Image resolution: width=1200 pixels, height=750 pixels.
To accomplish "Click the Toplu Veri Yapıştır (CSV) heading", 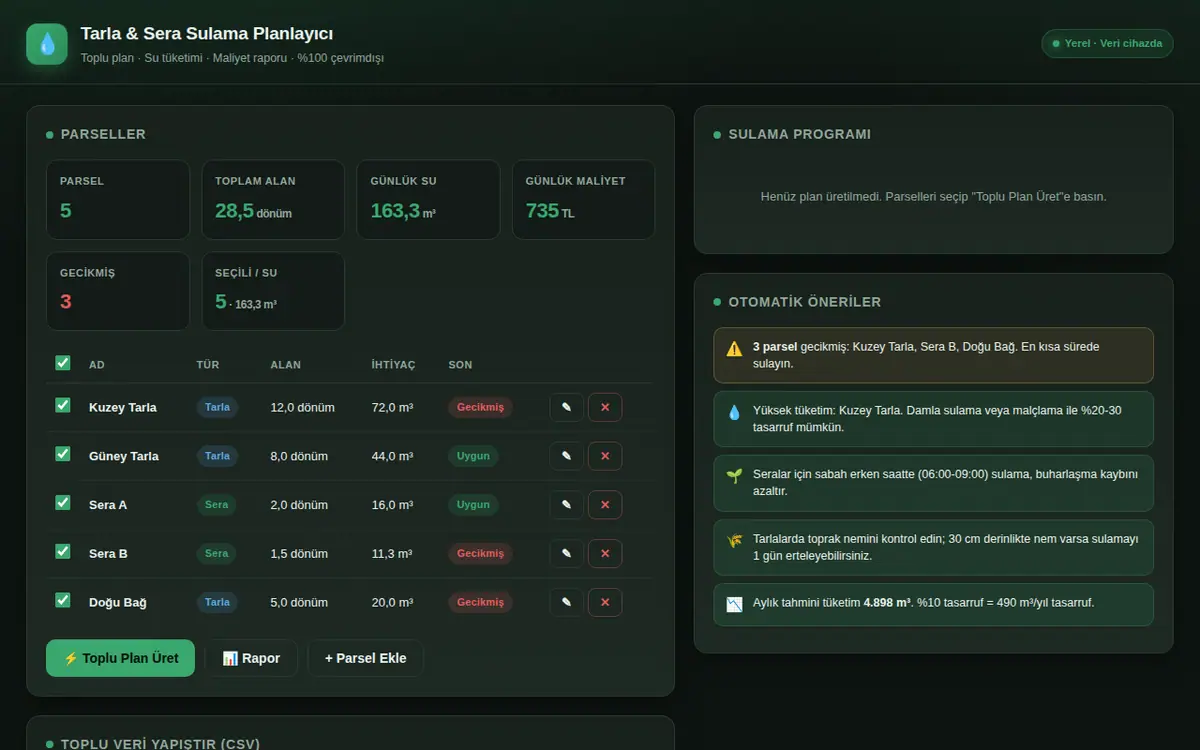I will 161,744.
